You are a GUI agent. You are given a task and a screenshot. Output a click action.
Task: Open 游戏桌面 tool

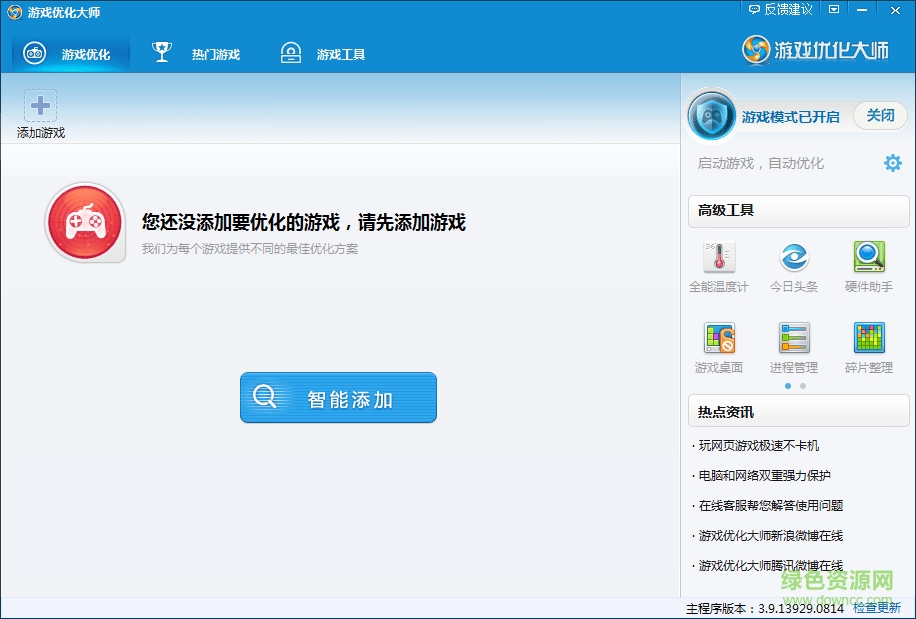(x=719, y=340)
